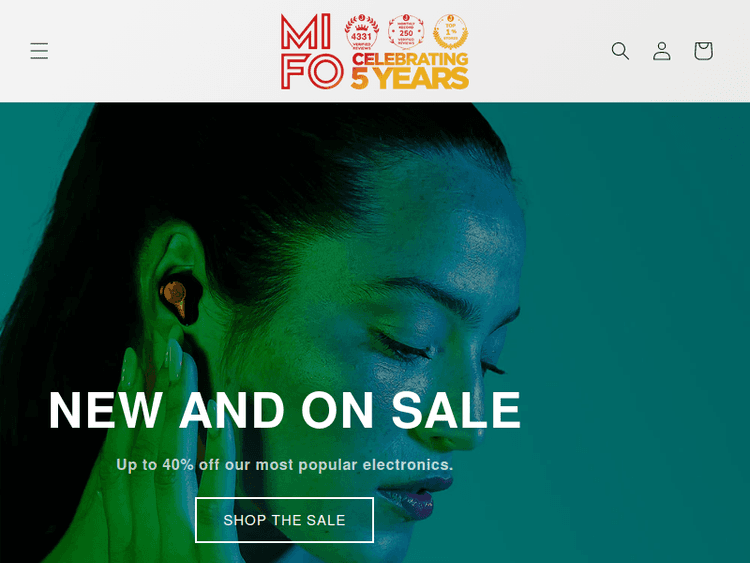
Task: Open the shopping cart icon
Action: click(x=704, y=51)
